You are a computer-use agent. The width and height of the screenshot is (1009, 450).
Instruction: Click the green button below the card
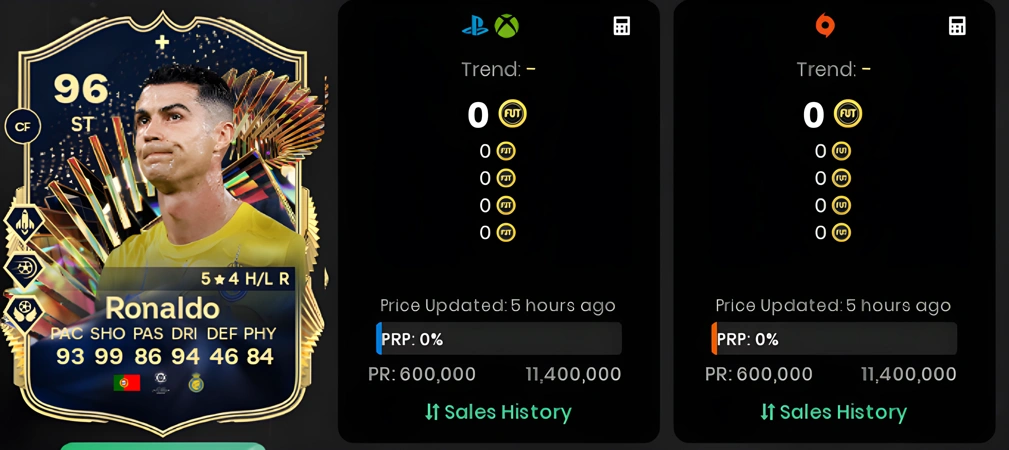tap(163, 446)
